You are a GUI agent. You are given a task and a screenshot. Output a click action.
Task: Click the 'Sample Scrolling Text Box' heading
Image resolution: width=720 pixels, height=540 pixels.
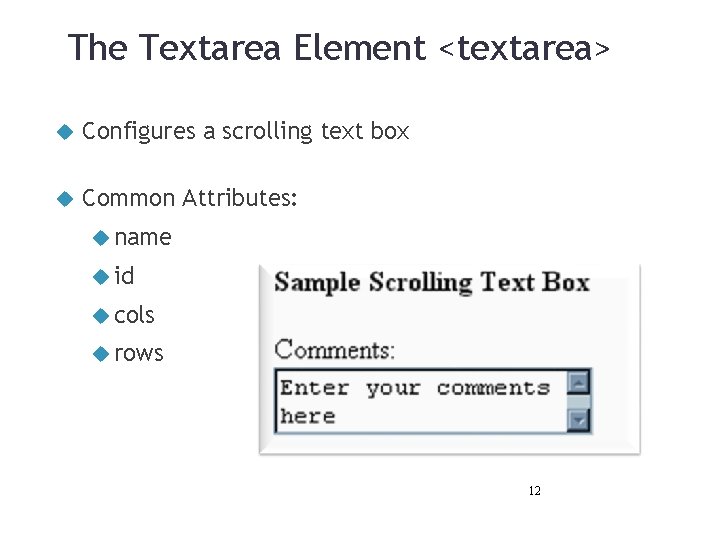(432, 282)
